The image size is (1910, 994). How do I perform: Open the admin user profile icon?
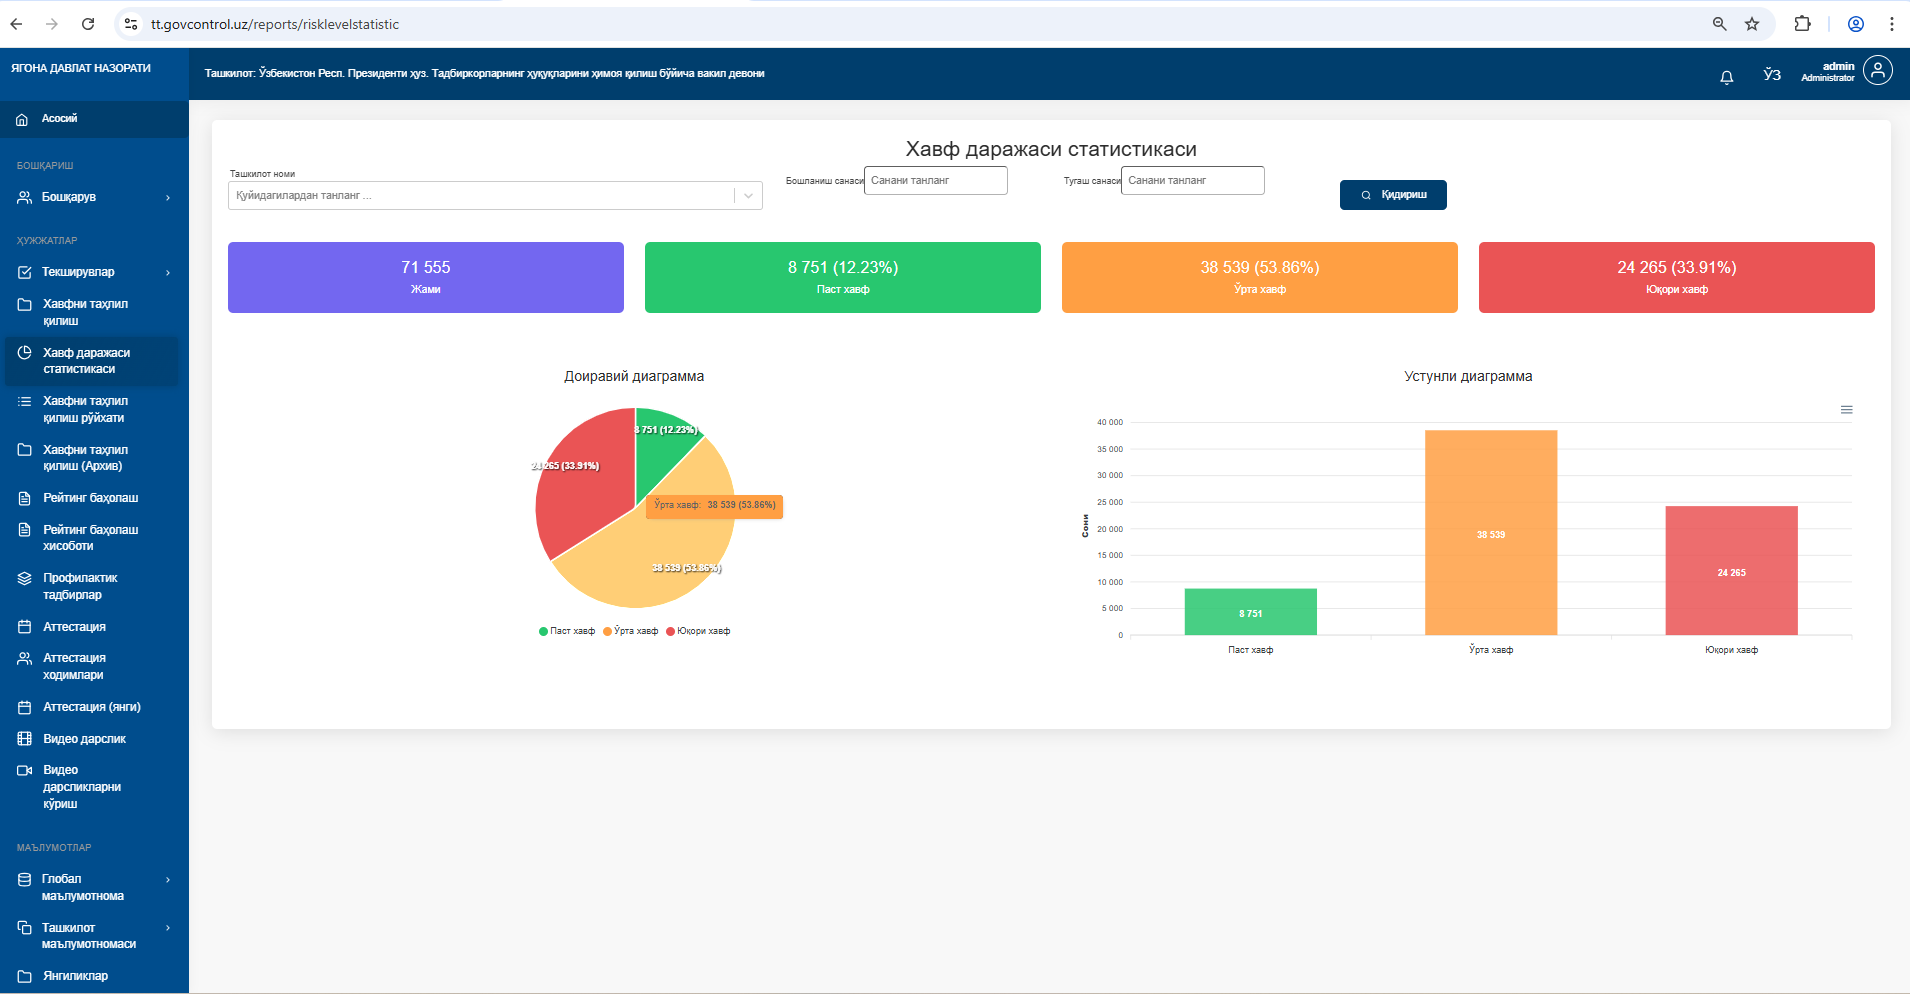click(x=1877, y=71)
